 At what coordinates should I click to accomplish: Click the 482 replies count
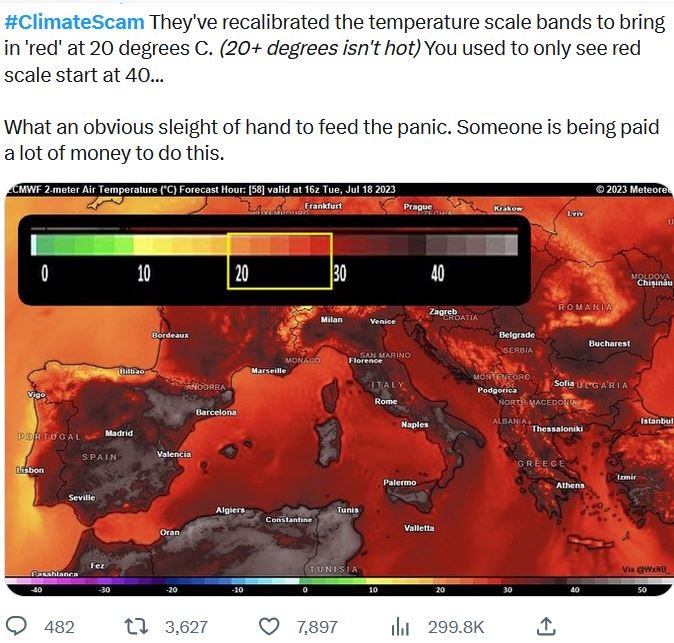click(59, 627)
